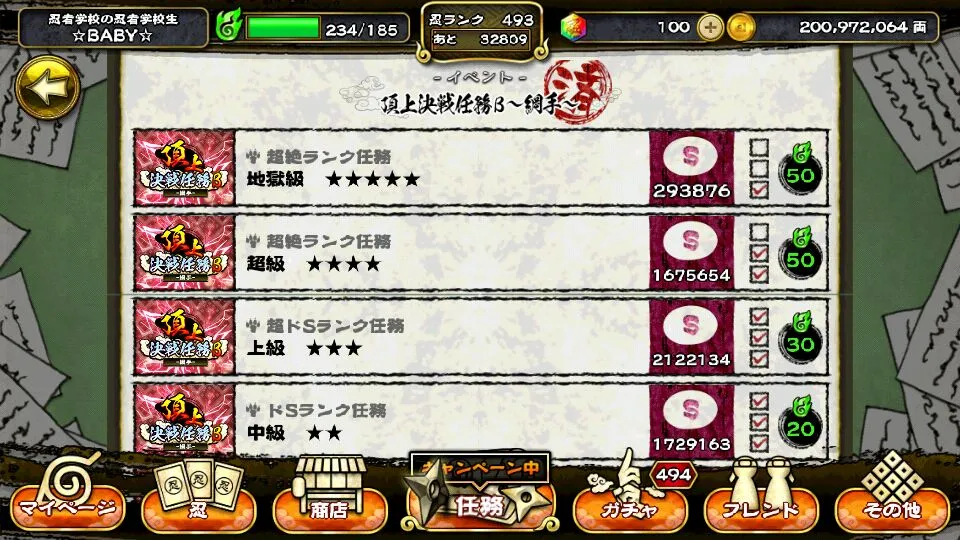Image resolution: width=960 pixels, height=540 pixels.
Task: Open the 商店 shop tab
Action: tap(329, 497)
